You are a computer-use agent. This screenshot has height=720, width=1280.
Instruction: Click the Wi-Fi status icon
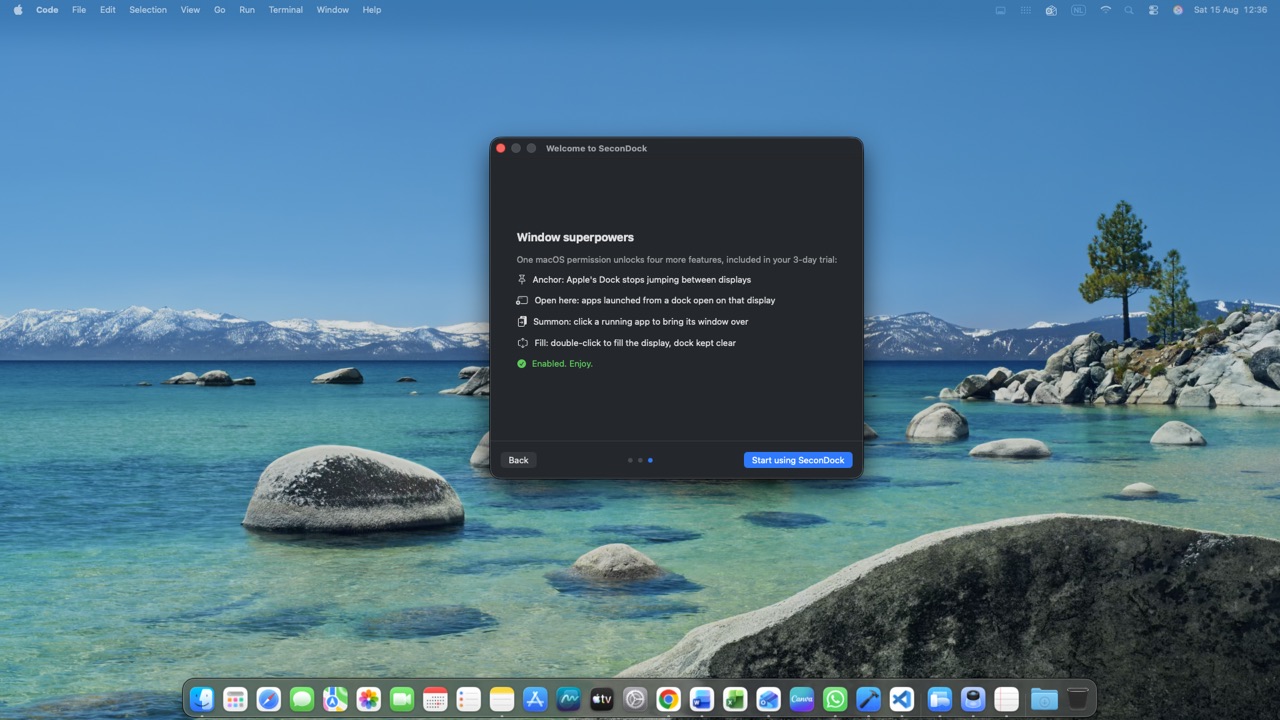click(1105, 10)
